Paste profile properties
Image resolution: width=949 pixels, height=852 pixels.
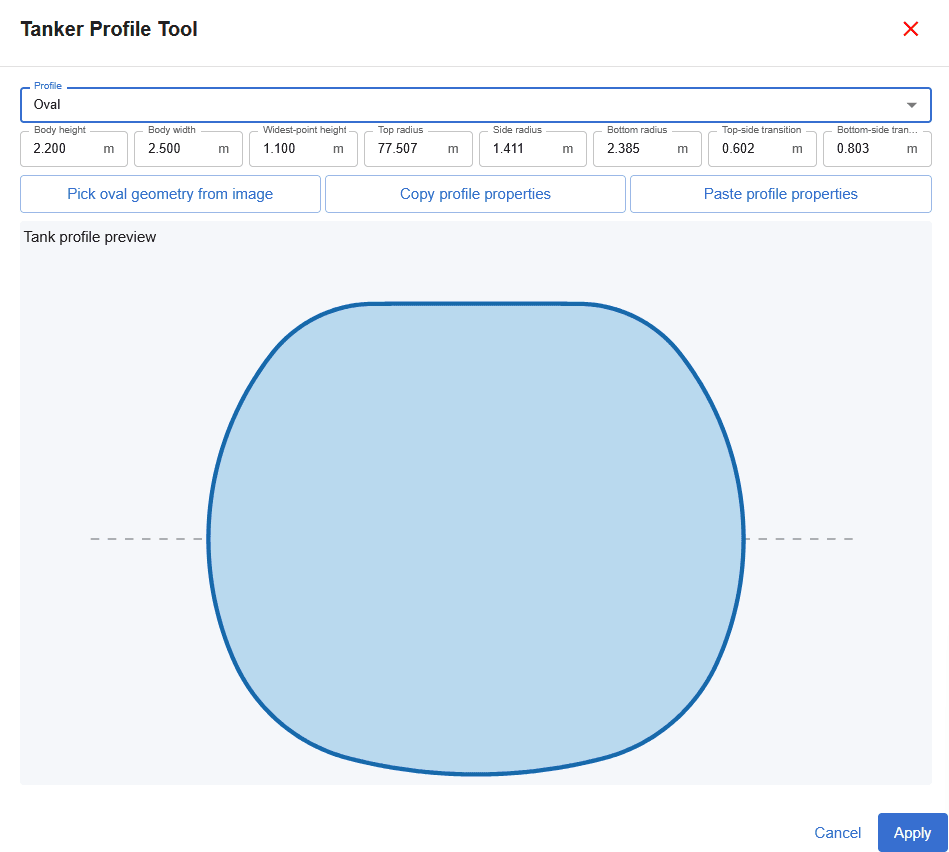tap(781, 194)
